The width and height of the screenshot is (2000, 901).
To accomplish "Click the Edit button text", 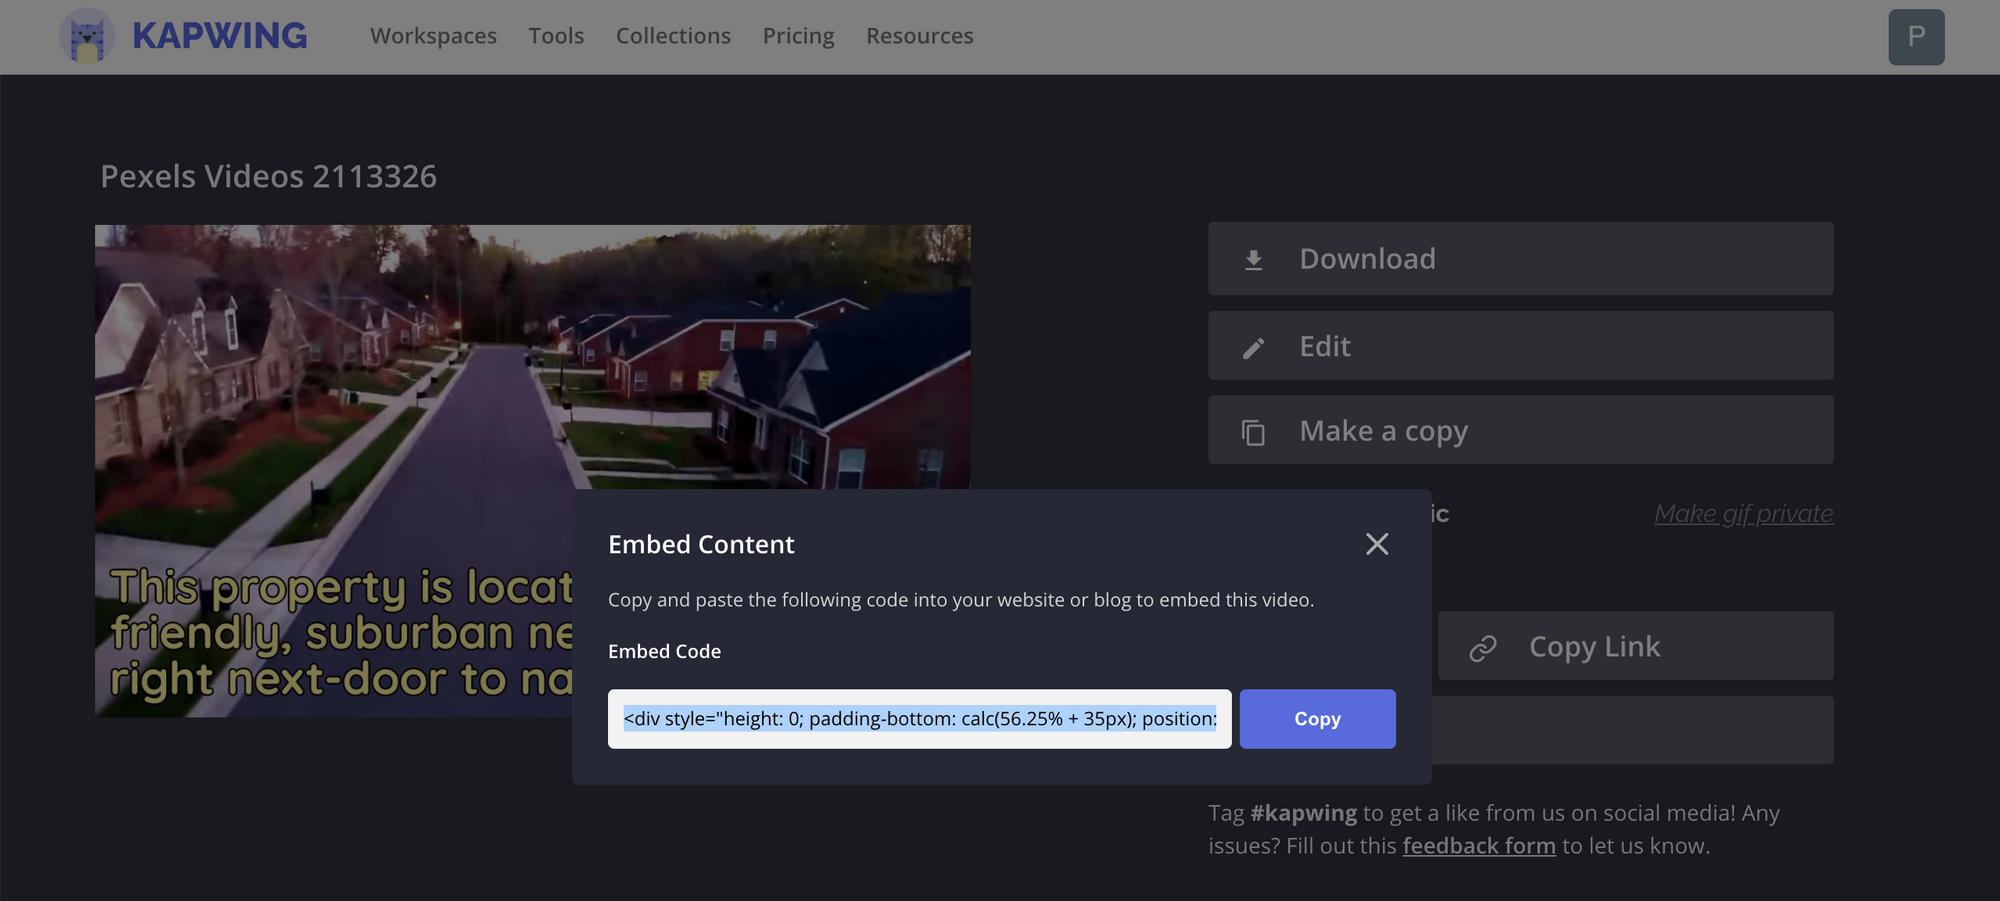I will point(1324,346).
